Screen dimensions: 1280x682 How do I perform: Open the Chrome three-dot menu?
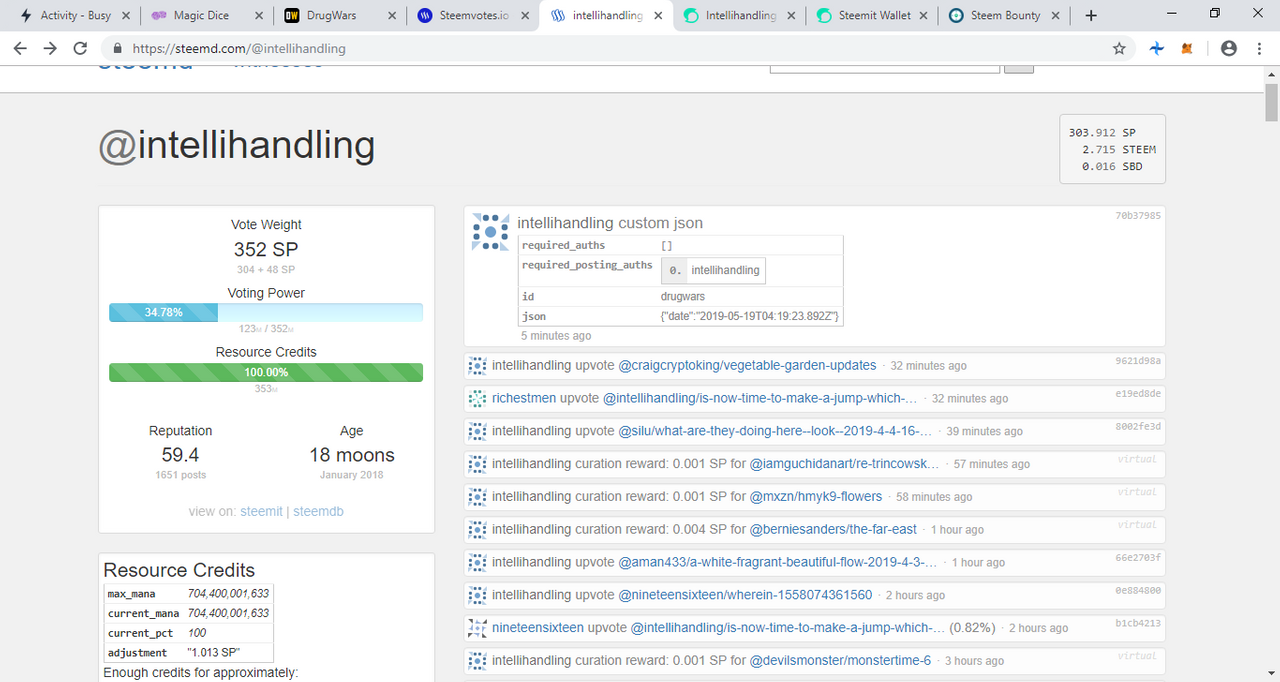(x=1258, y=48)
